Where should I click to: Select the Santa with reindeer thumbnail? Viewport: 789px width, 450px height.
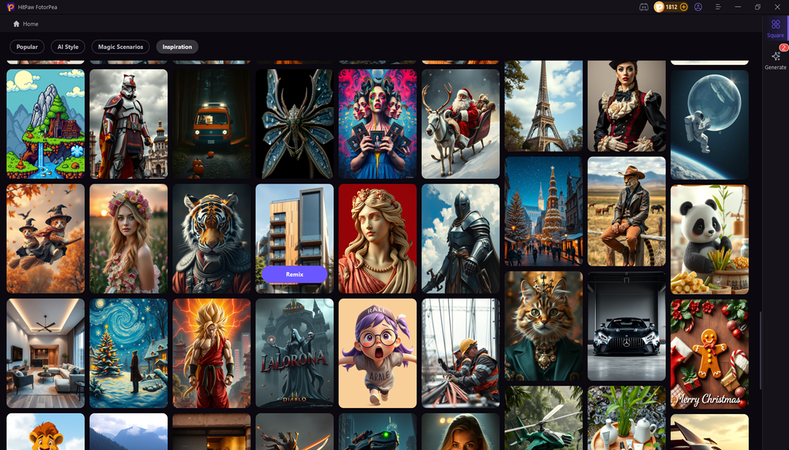coord(460,123)
